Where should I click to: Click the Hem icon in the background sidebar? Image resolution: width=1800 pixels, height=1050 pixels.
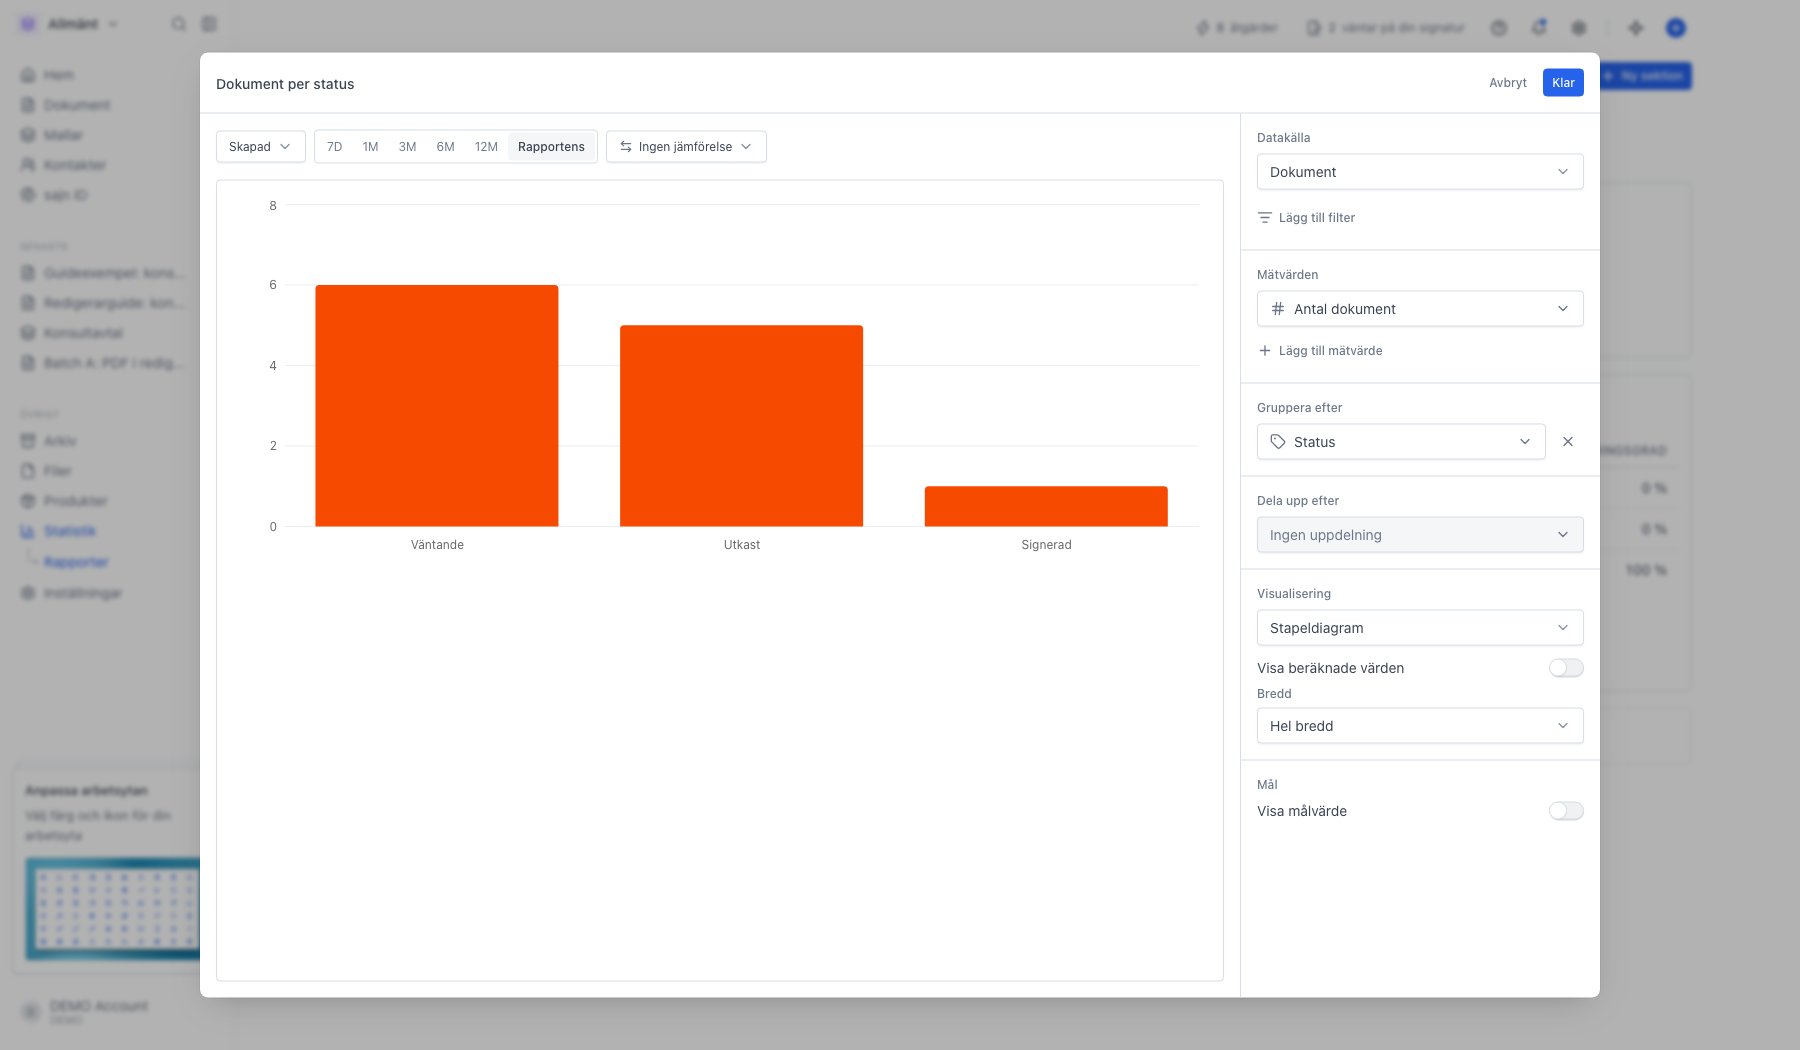(x=29, y=75)
